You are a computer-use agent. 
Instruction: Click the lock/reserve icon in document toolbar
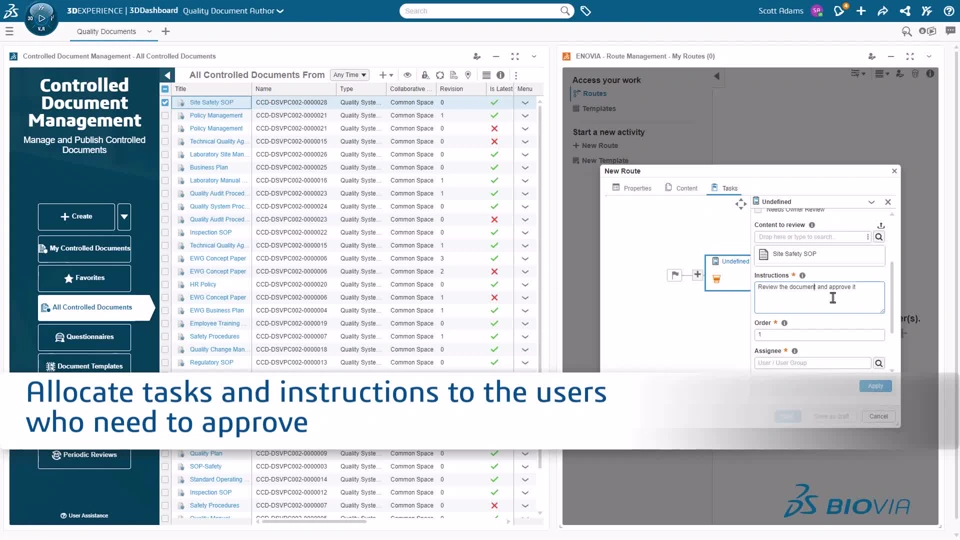pos(425,75)
